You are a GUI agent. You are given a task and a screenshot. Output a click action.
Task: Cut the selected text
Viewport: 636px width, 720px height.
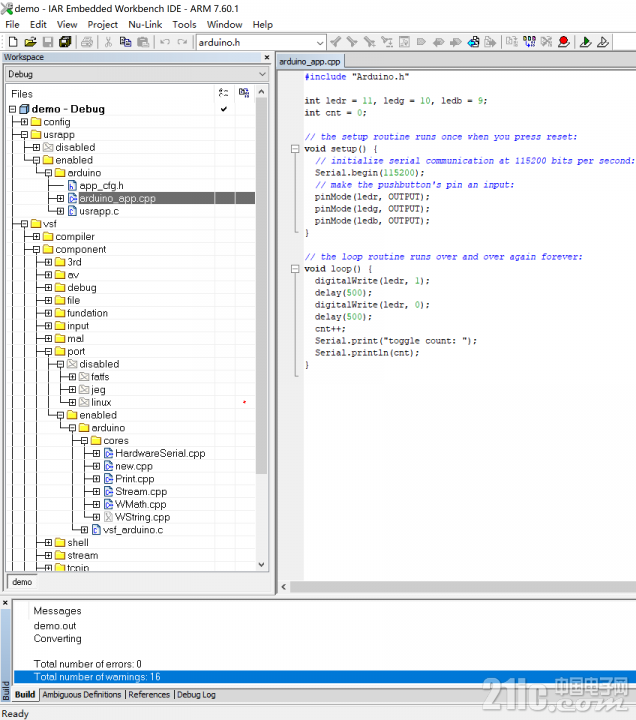(108, 42)
